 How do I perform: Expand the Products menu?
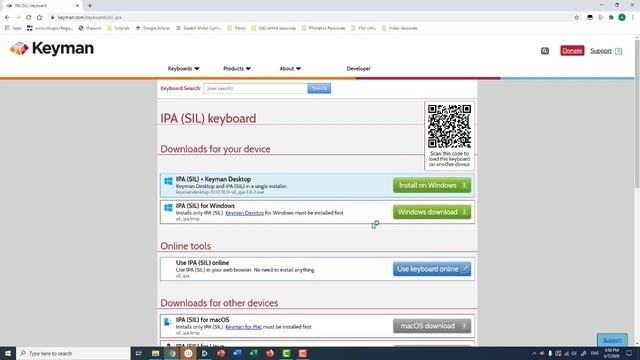coord(237,69)
